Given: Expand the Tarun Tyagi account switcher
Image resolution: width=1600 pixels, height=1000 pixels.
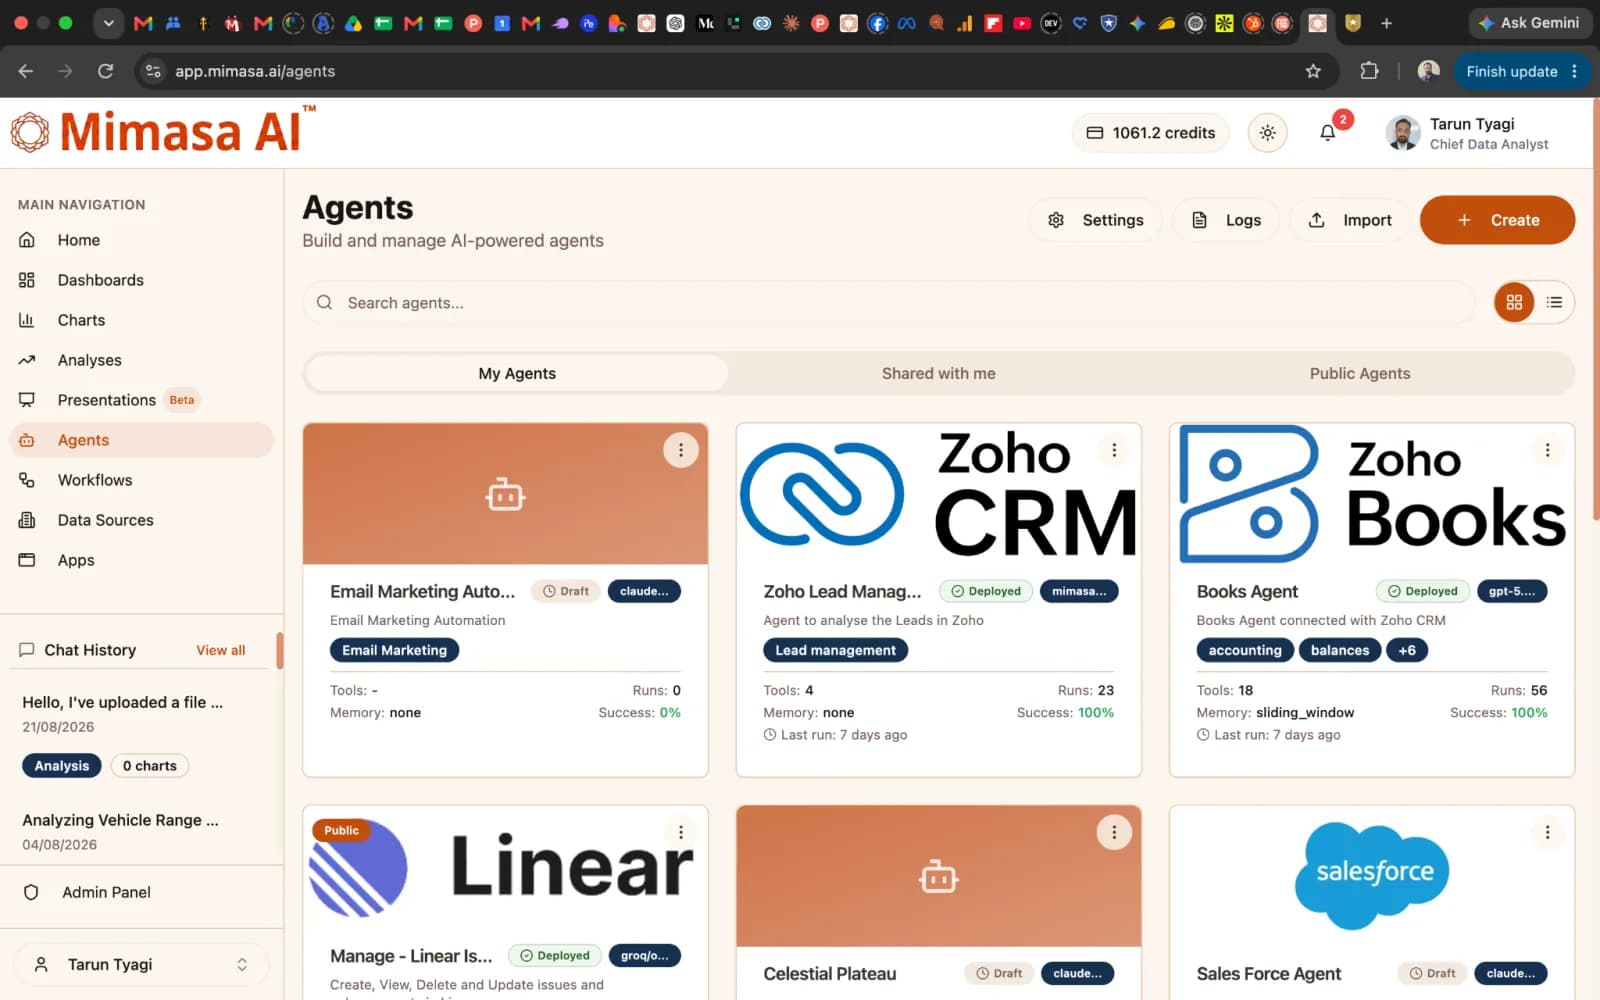Looking at the screenshot, I should (x=141, y=964).
